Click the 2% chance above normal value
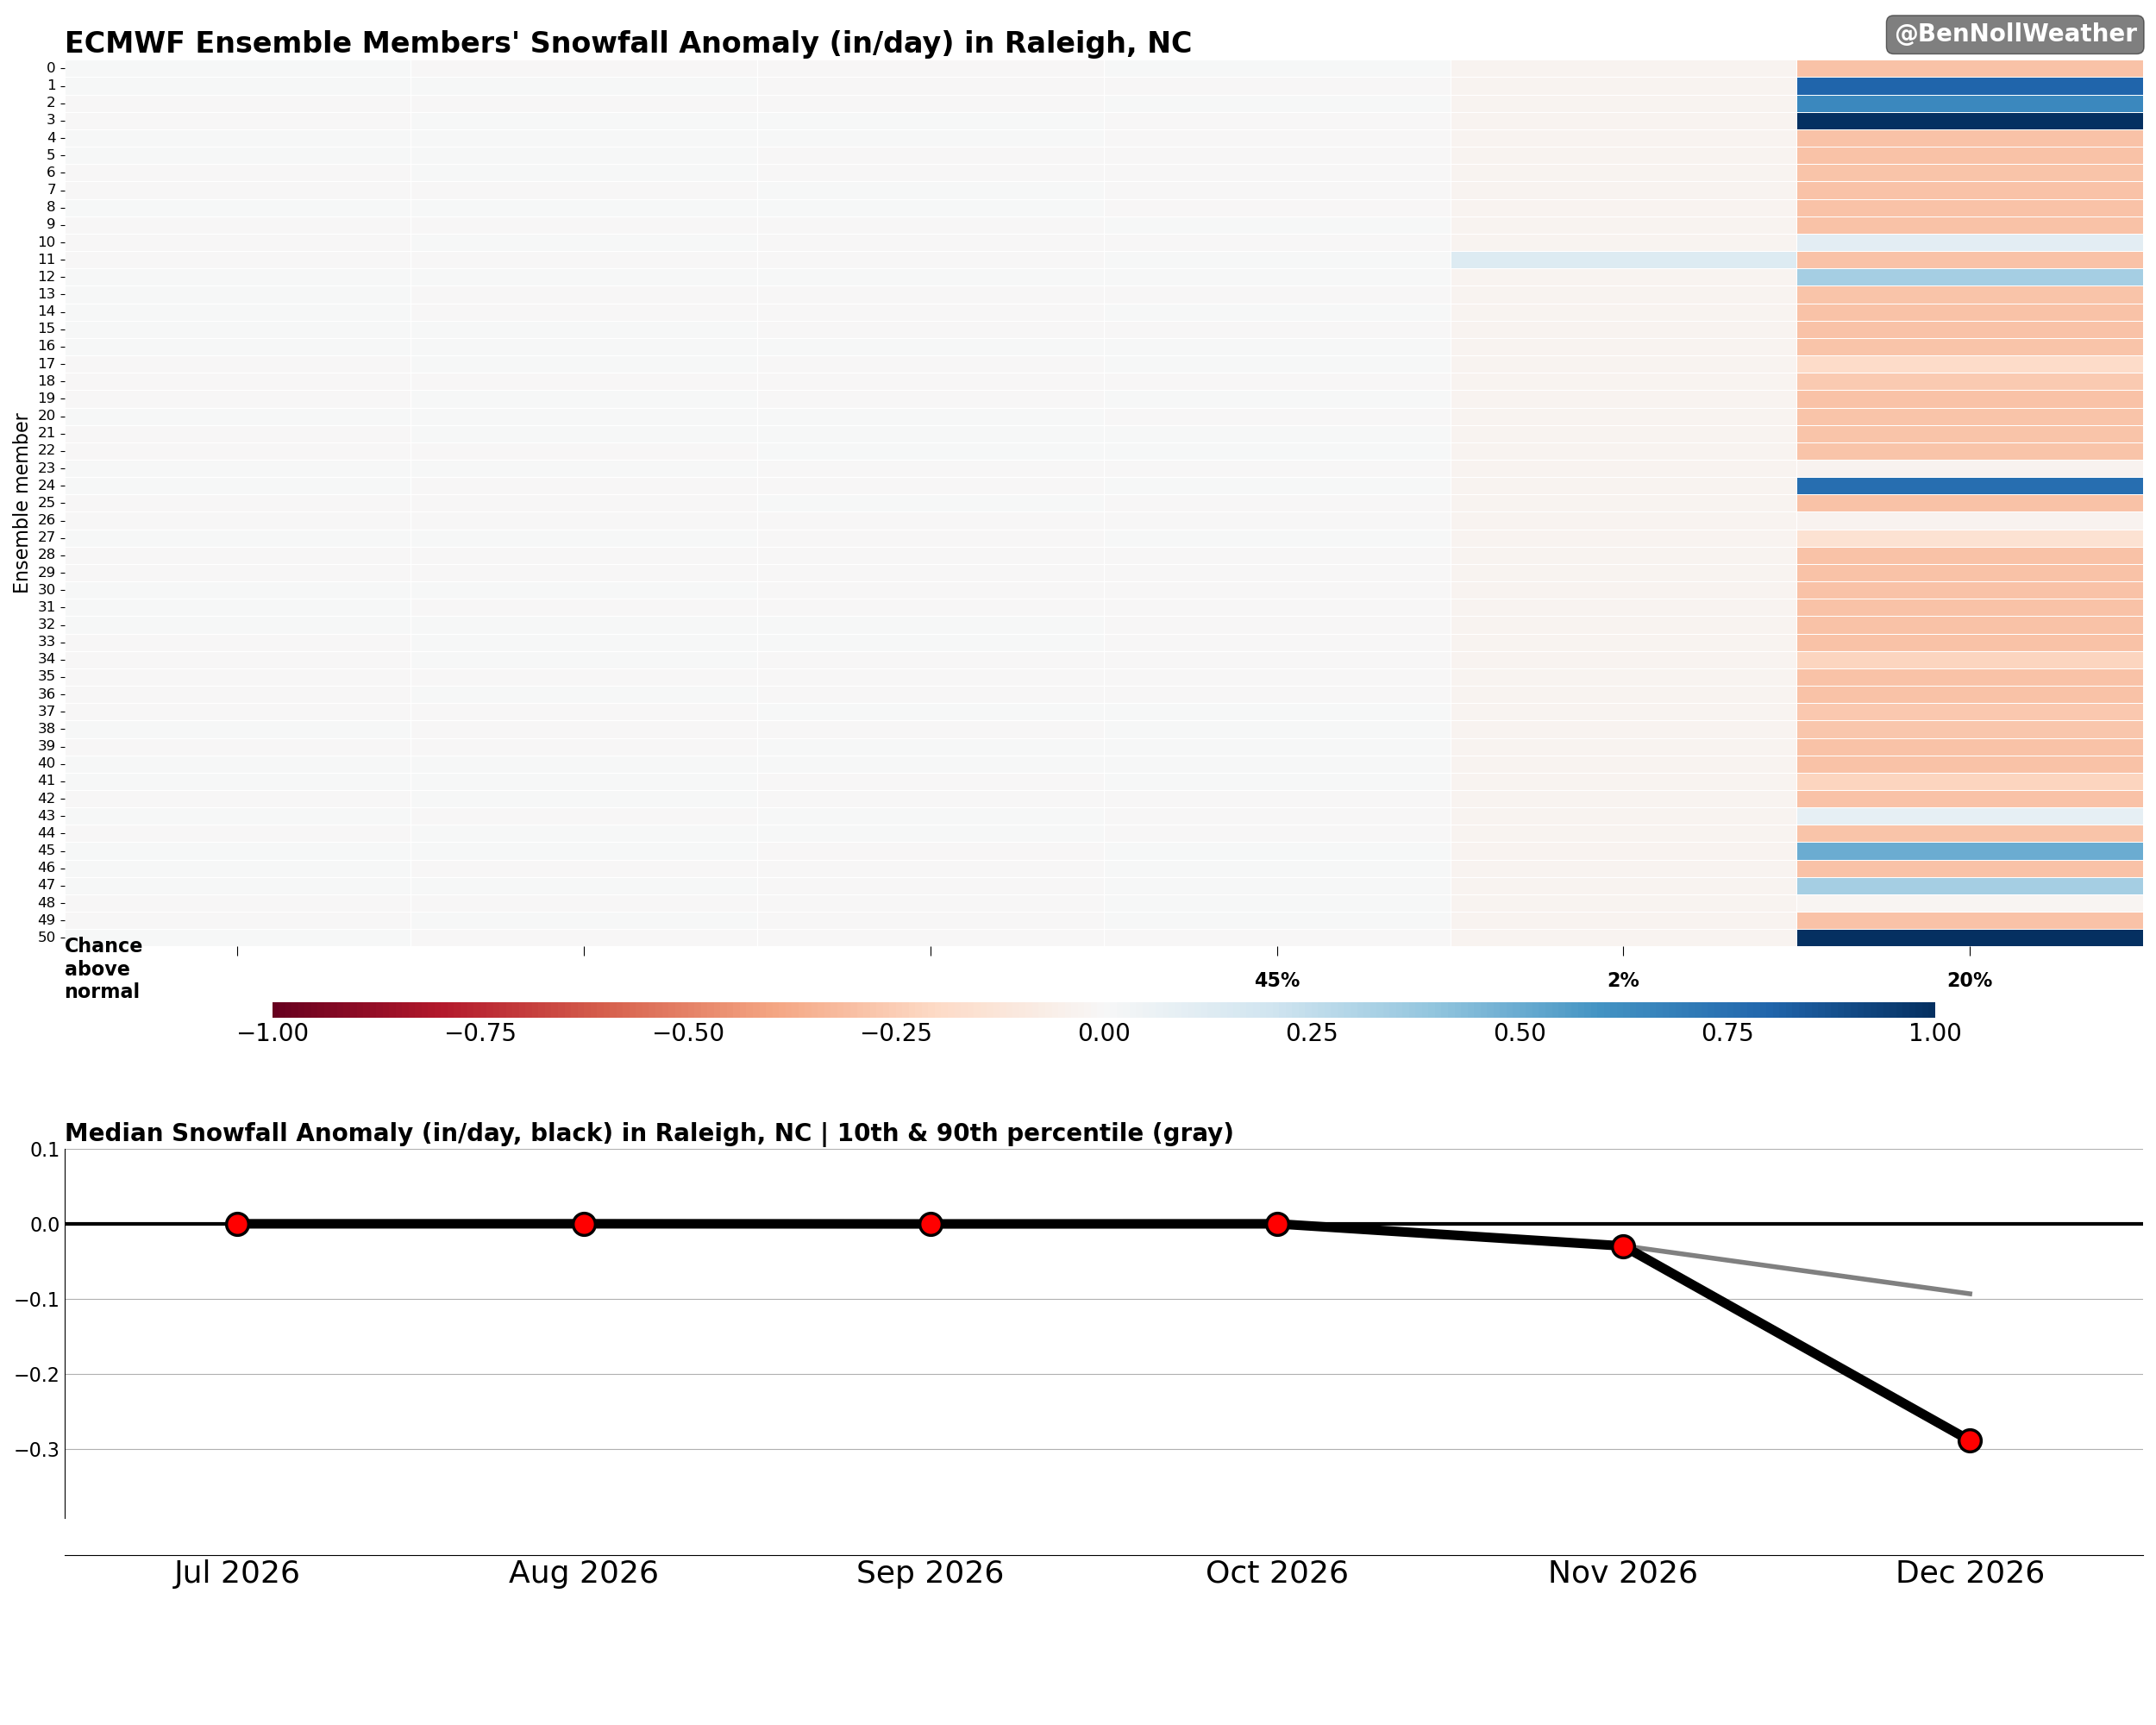 (x=1623, y=981)
